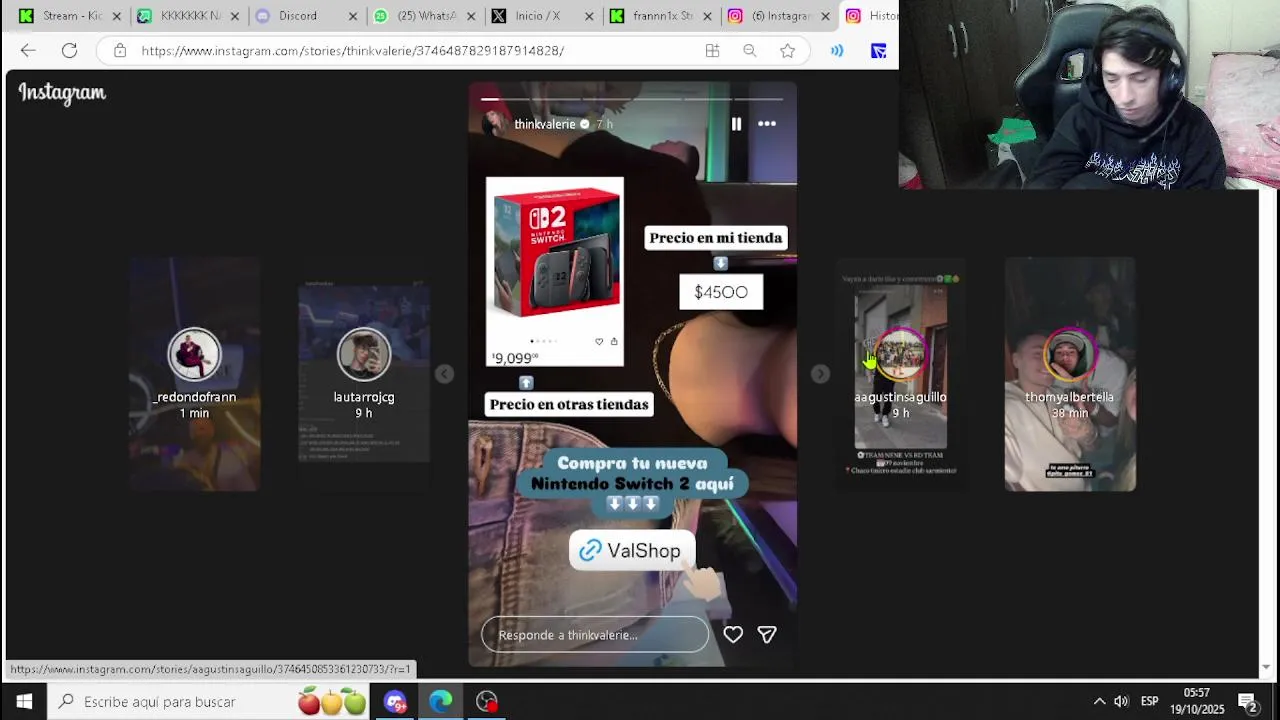Click the story progress bar at top
Screen dimensions: 1280x720
tap(632, 99)
